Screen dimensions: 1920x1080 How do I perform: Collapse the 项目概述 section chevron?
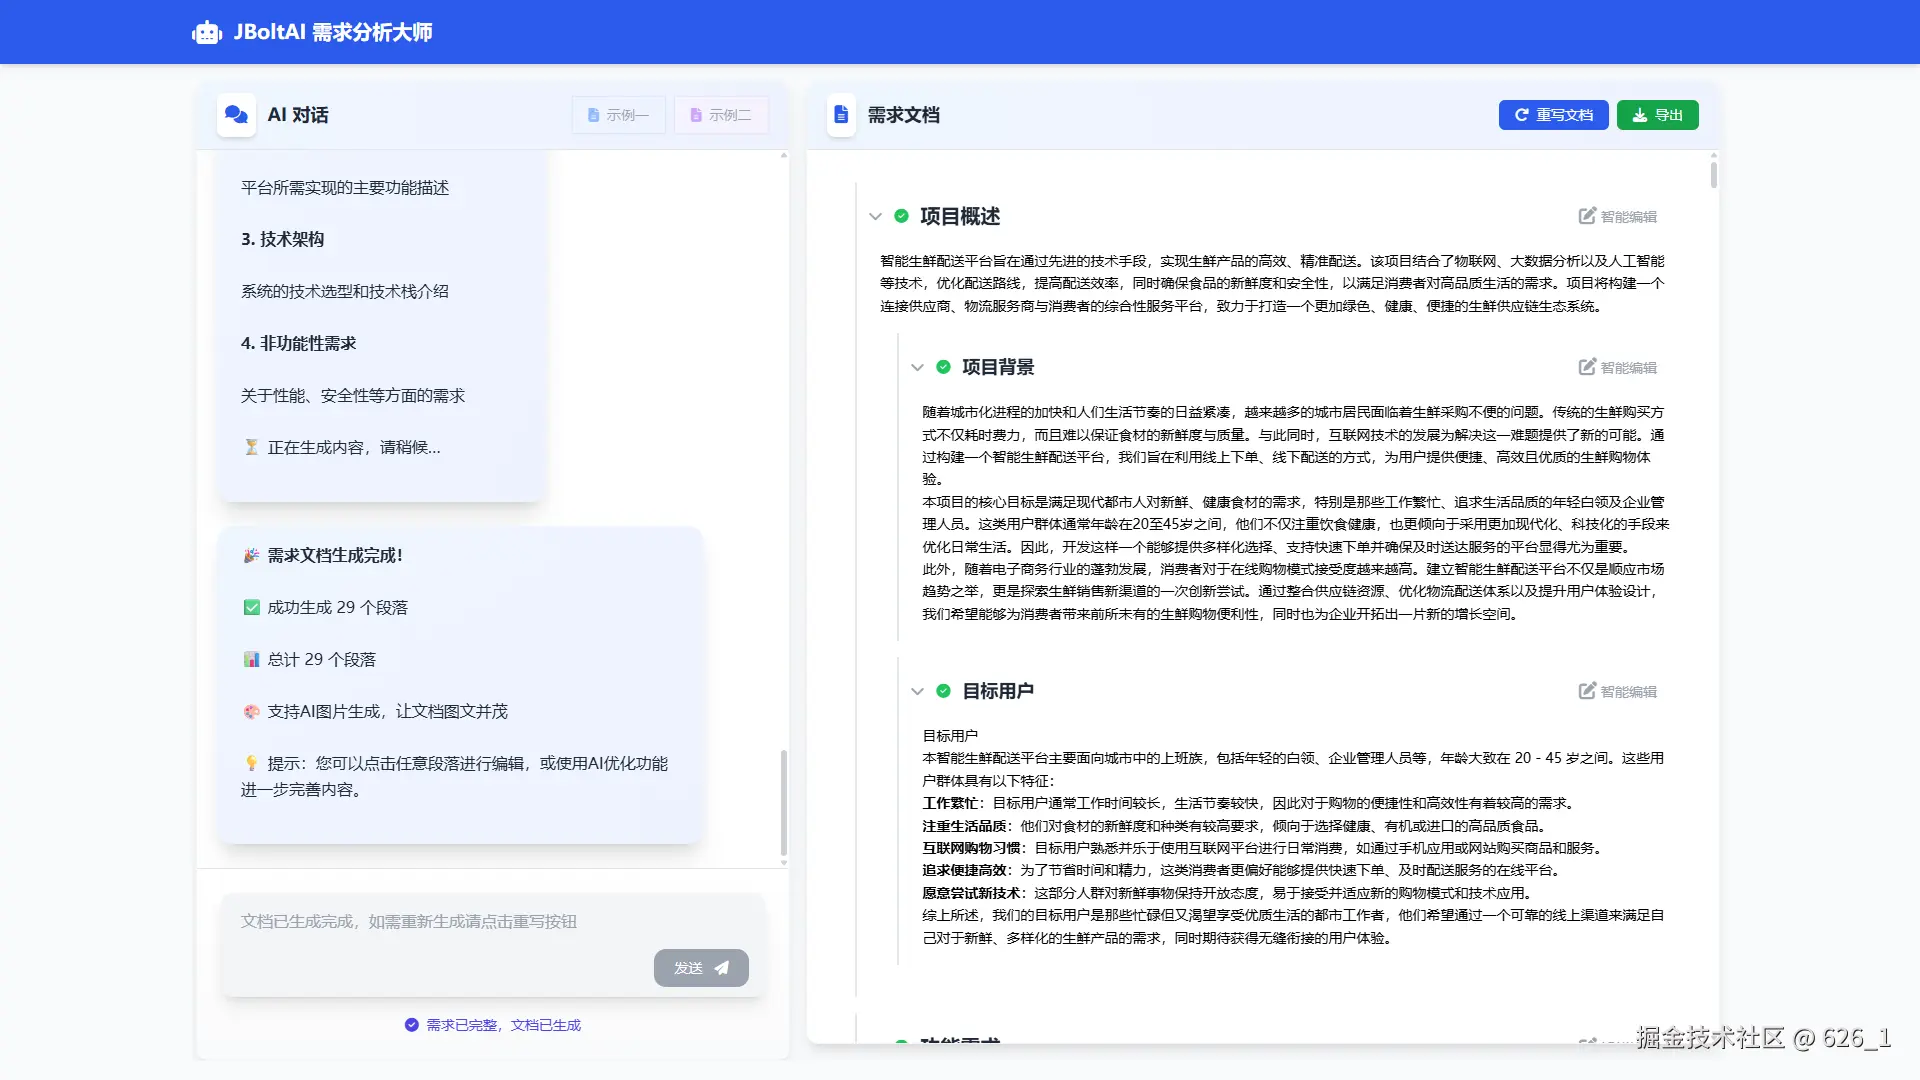pyautogui.click(x=876, y=216)
